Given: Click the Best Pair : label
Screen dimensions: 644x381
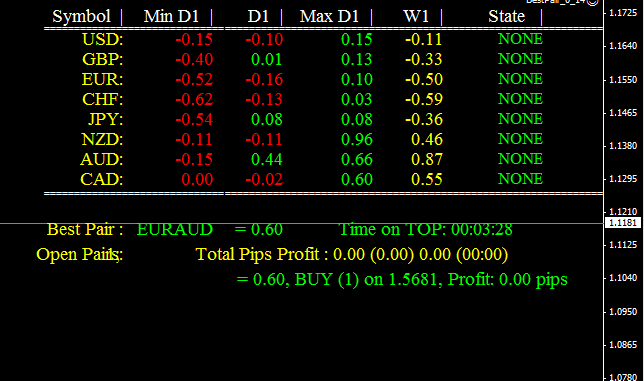Looking at the screenshot, I should pyautogui.click(x=85, y=230).
